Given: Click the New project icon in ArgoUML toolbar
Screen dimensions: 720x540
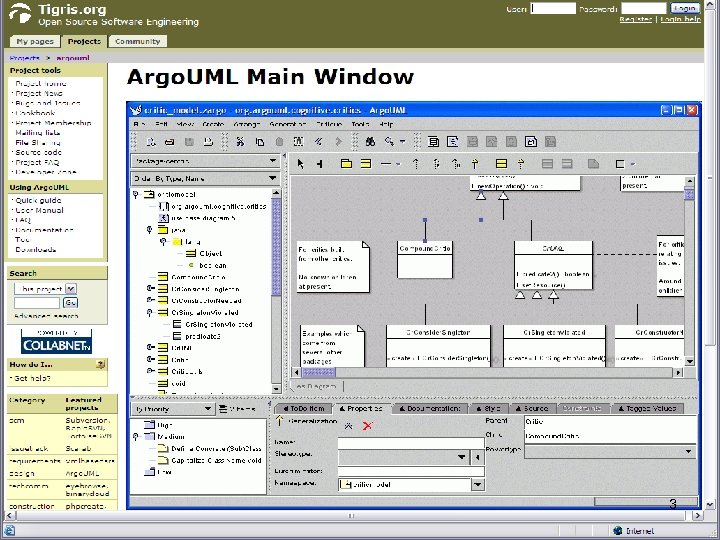Looking at the screenshot, I should point(151,142).
